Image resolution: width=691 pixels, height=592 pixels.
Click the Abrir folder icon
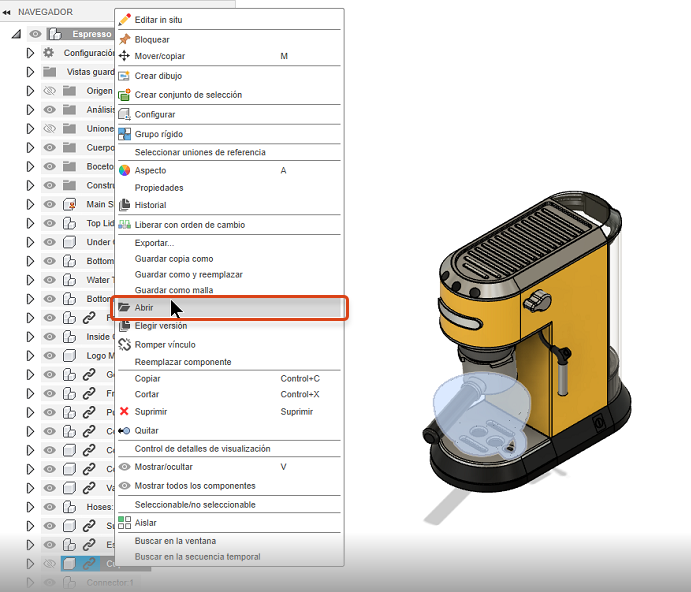124,307
